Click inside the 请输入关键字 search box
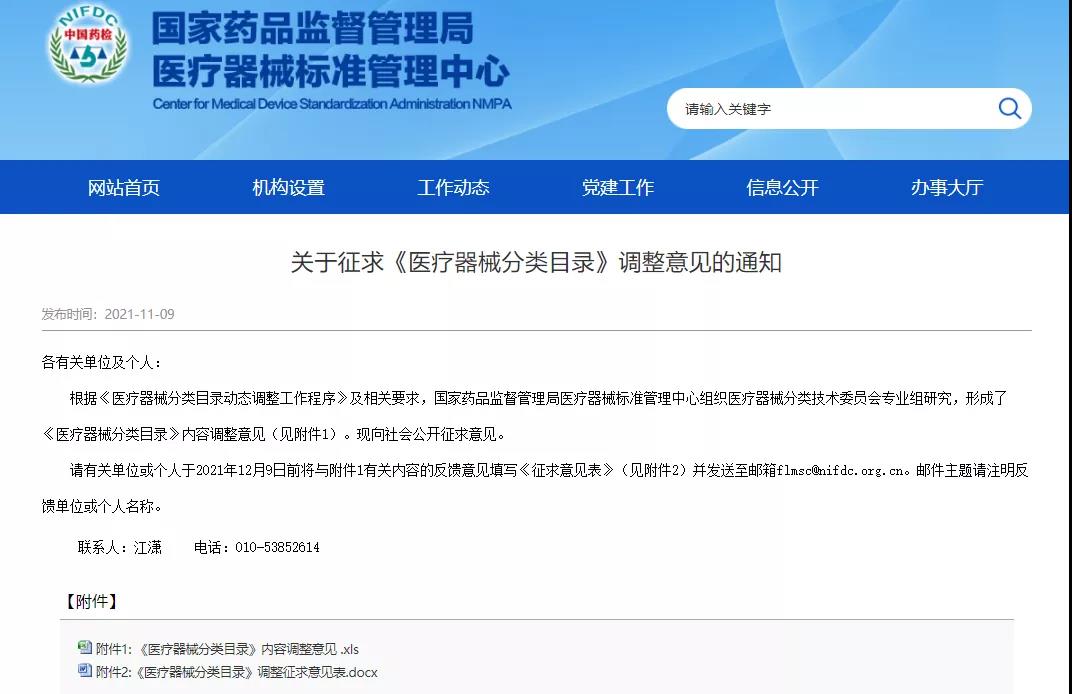Viewport: 1072px width, 694px height. click(x=820, y=108)
